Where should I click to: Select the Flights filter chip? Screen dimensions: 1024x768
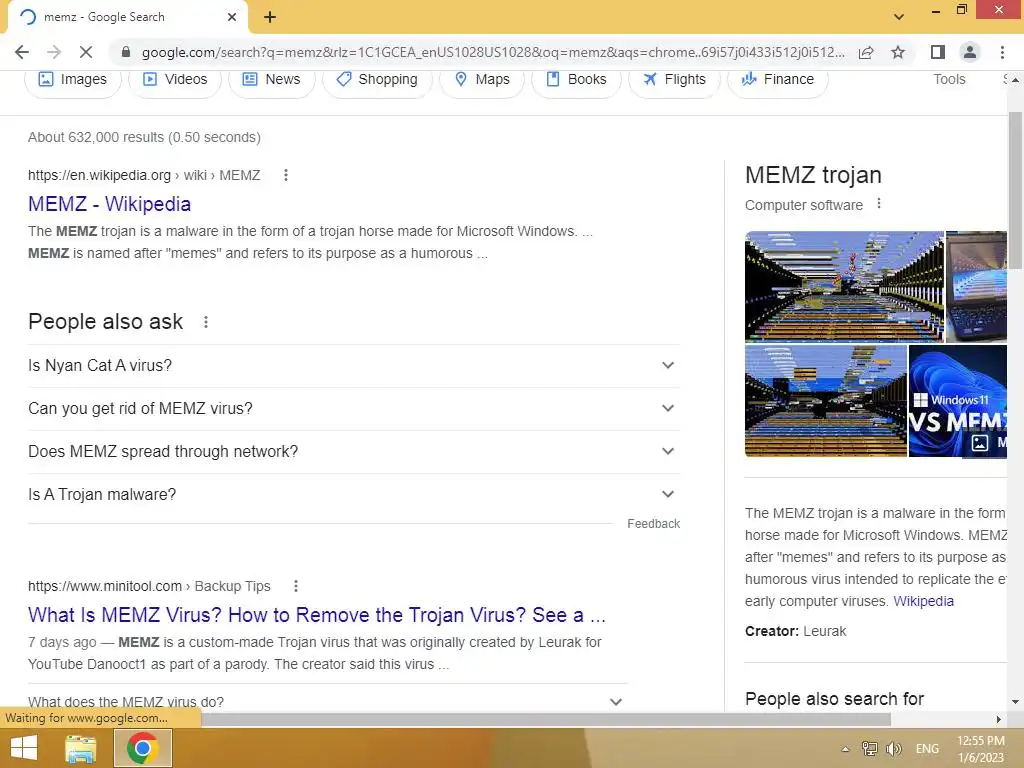click(675, 80)
